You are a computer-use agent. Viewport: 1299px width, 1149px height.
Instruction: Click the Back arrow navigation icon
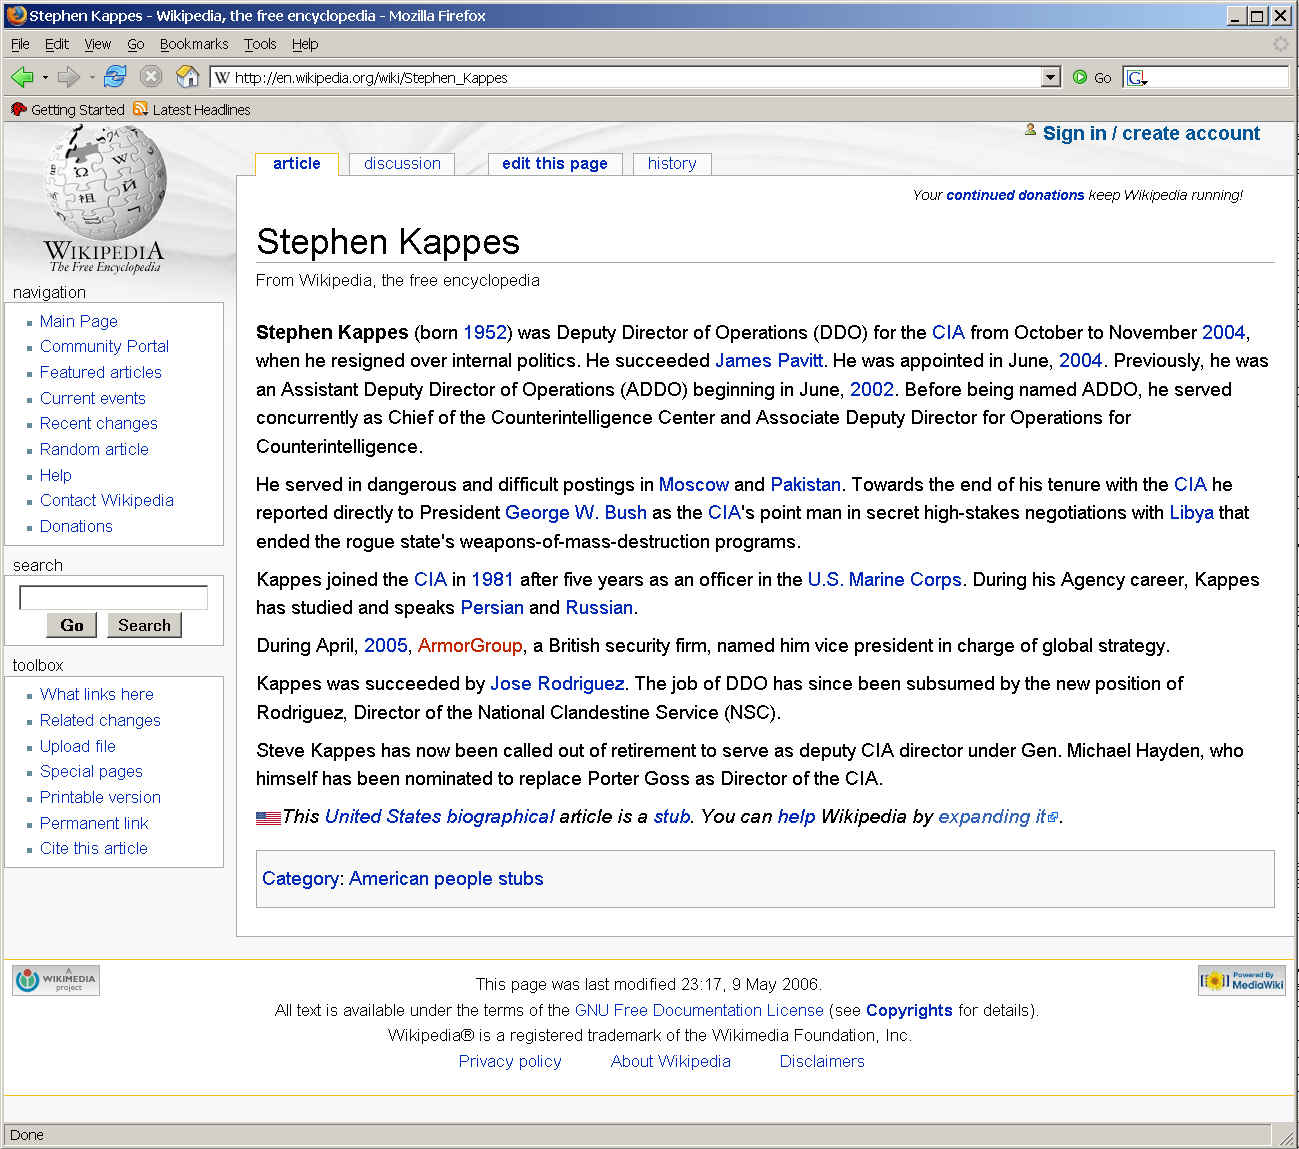[22, 77]
